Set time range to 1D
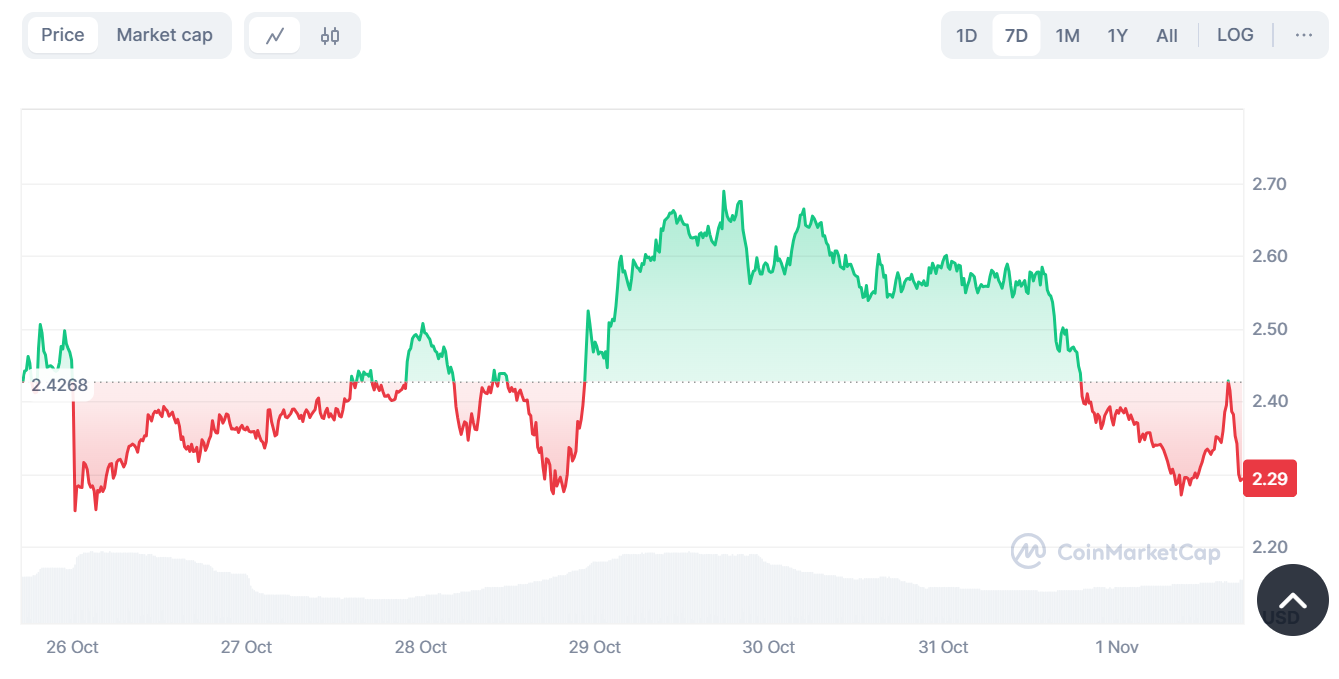This screenshot has height=679, width=1339. click(966, 36)
